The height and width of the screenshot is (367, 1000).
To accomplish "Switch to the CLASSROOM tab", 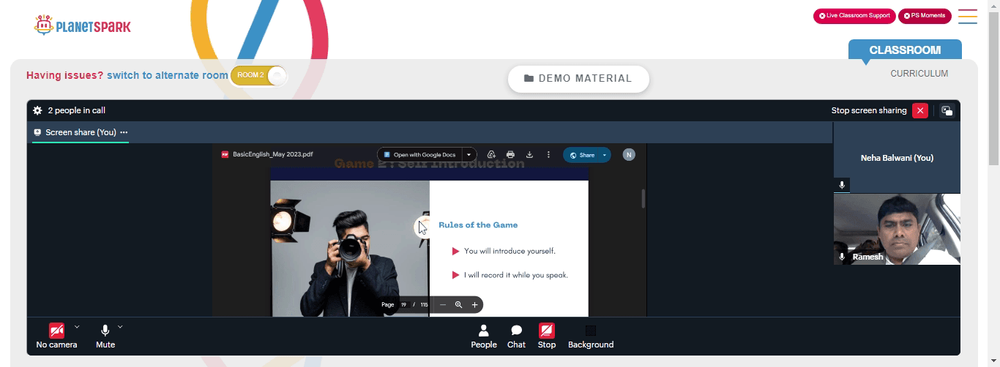I will click(x=904, y=50).
